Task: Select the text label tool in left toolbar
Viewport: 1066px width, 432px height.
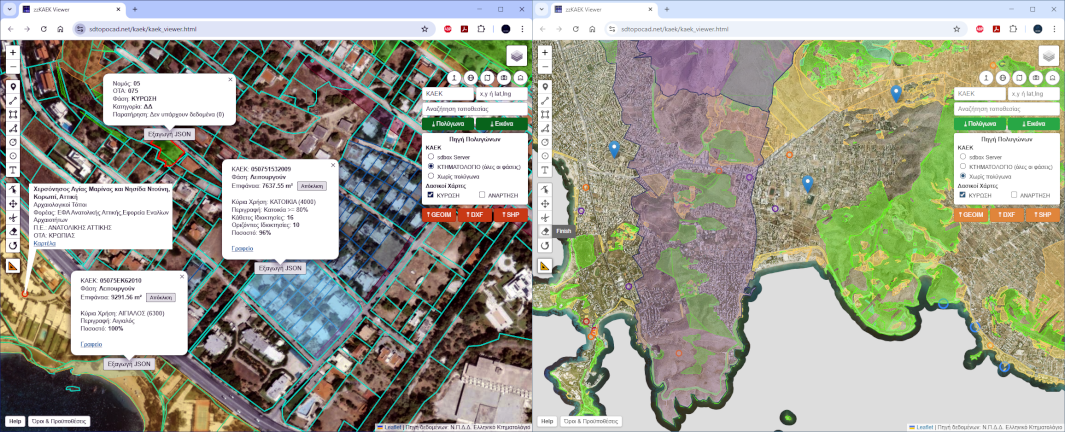Action: [13, 170]
